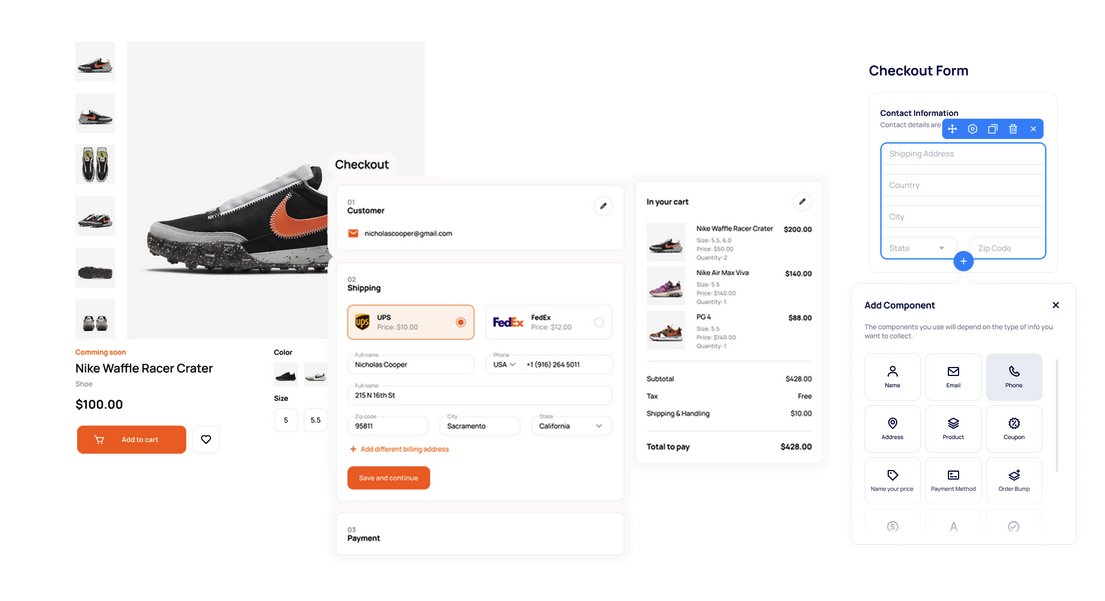The width and height of the screenshot is (1105, 601).
Task: Select UPS shipping radio option
Action: [x=460, y=322]
